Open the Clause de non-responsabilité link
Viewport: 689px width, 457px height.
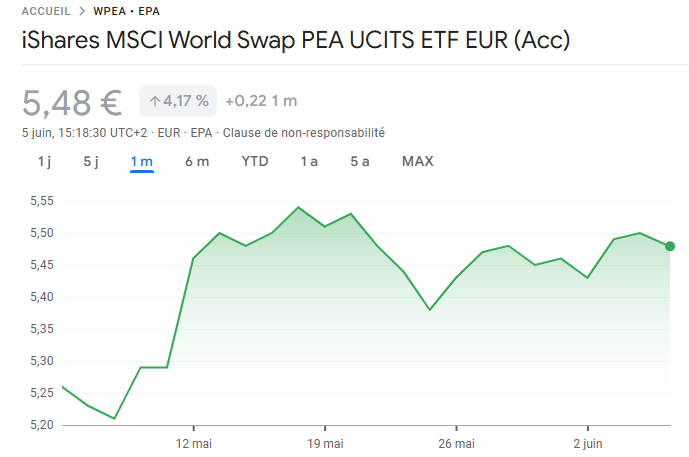coord(303,133)
